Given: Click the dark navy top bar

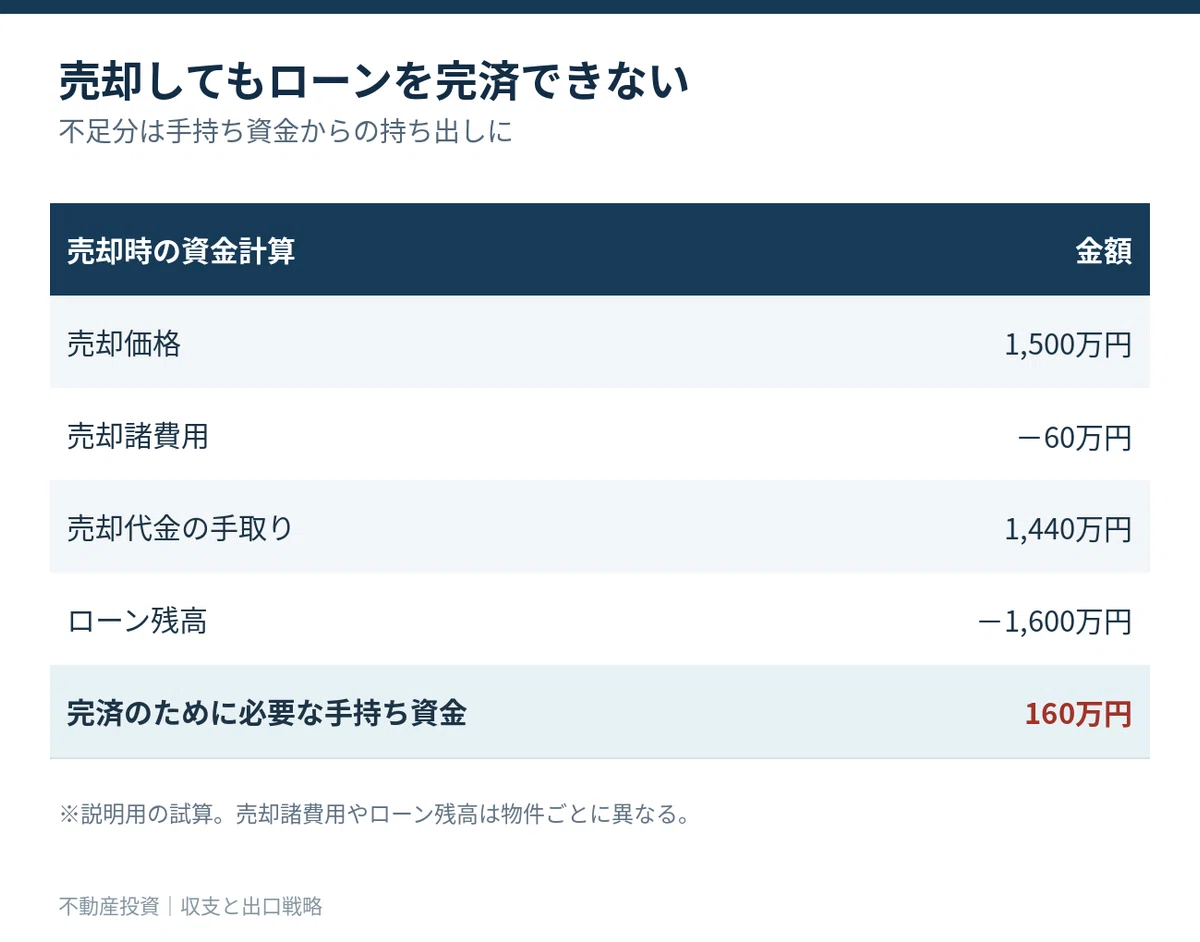Looking at the screenshot, I should coord(600,7).
